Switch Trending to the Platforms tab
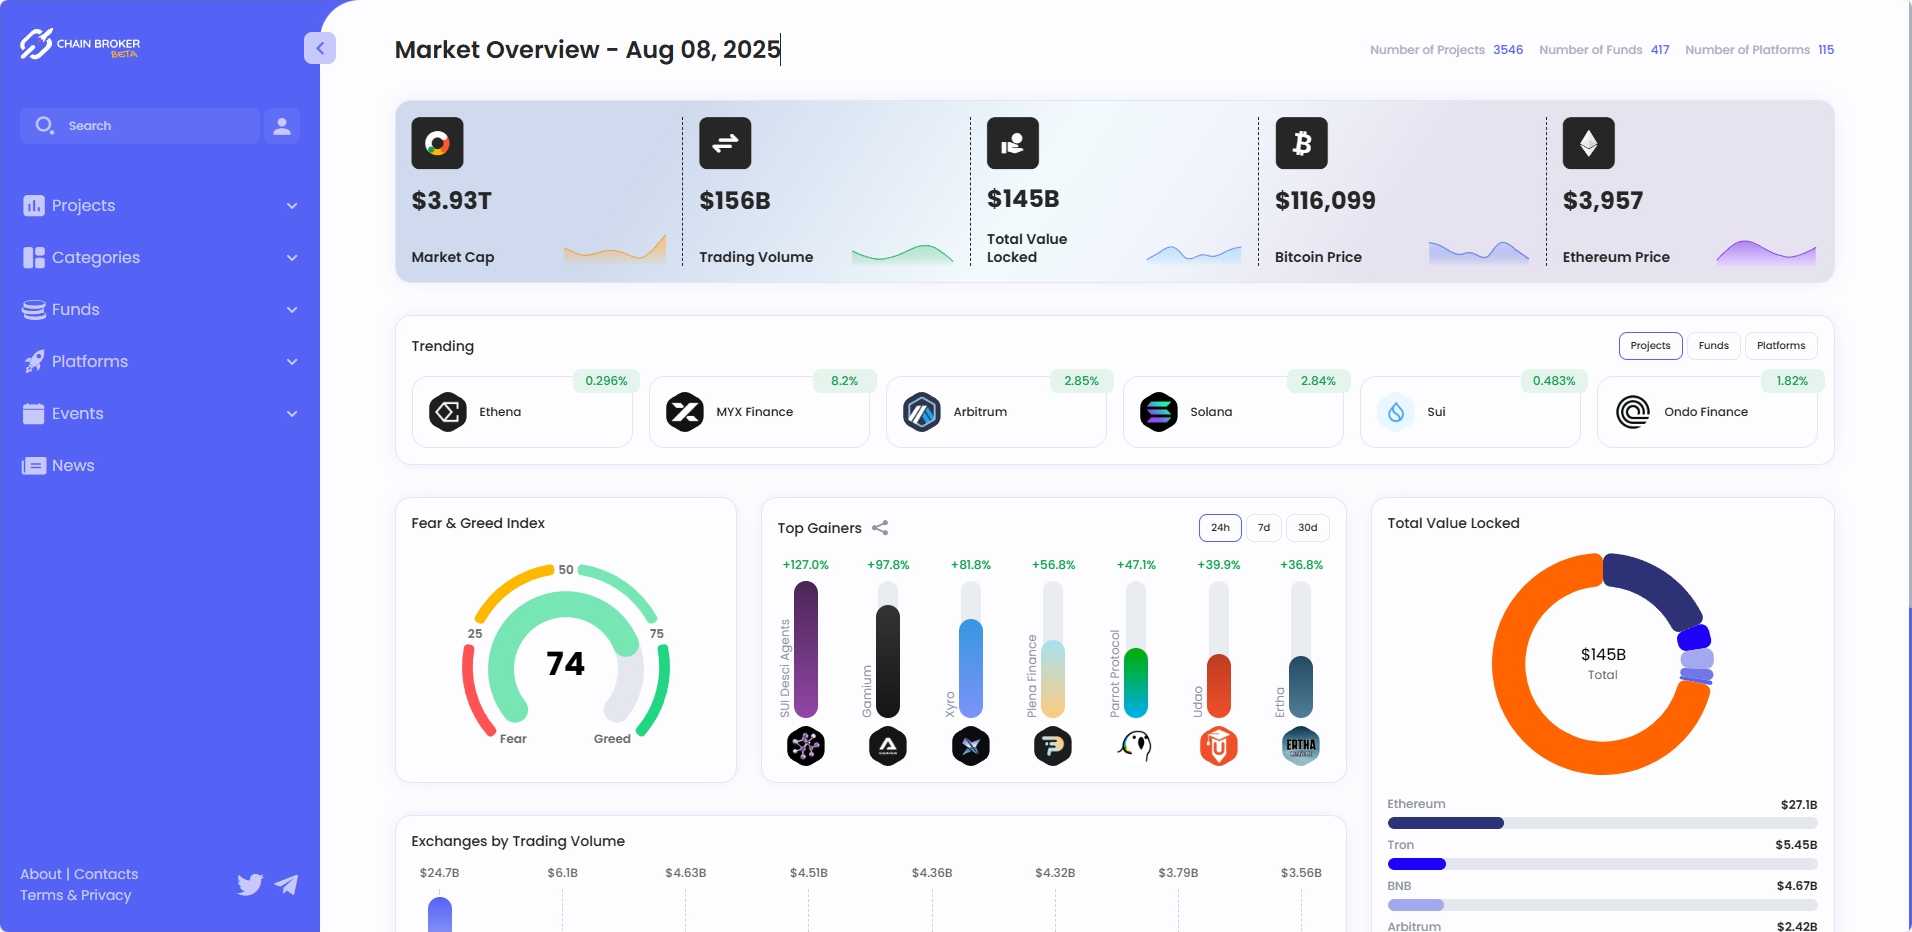Viewport: 1912px width, 932px height. pyautogui.click(x=1780, y=346)
